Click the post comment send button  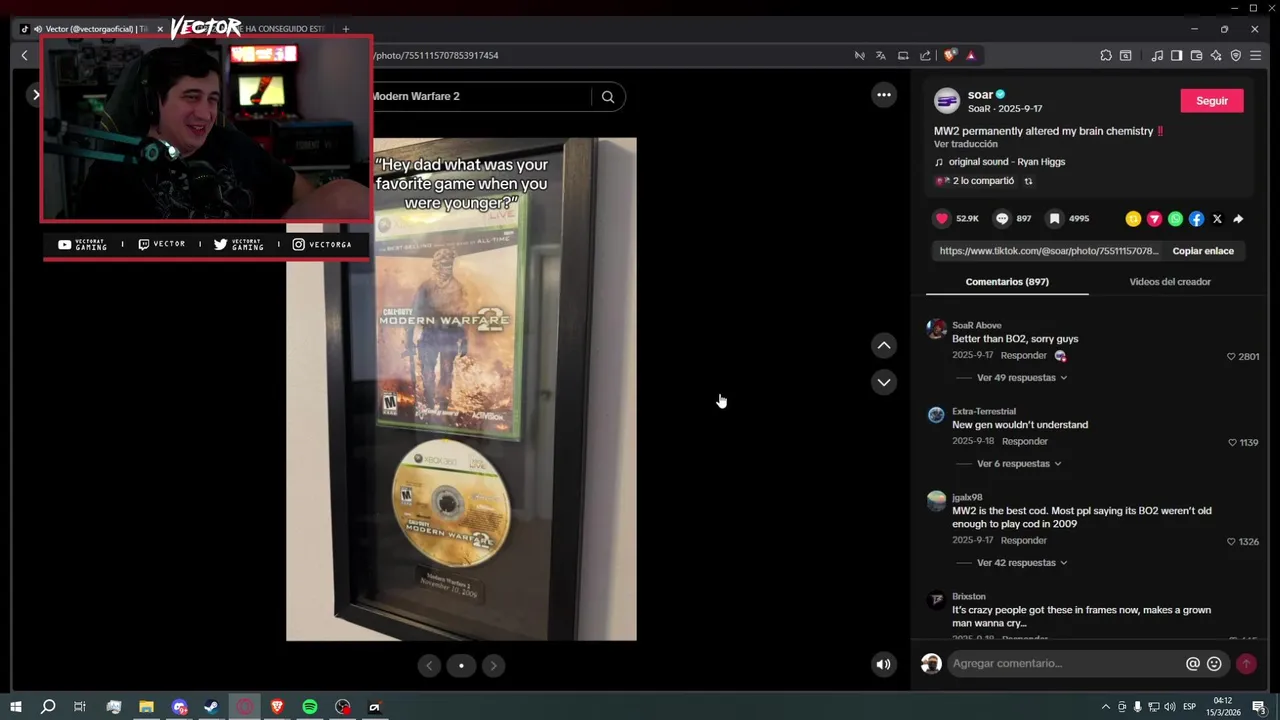[x=1246, y=663]
